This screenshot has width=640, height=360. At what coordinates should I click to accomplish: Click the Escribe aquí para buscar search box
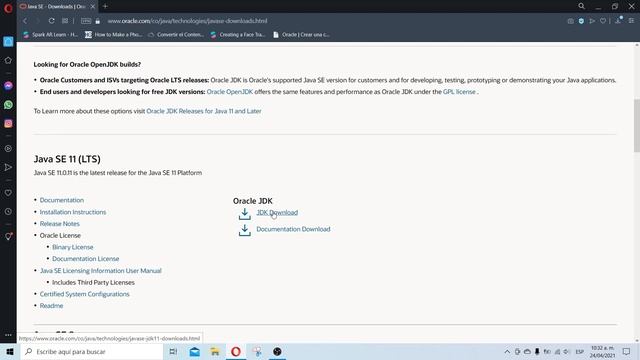[x=91, y=351]
